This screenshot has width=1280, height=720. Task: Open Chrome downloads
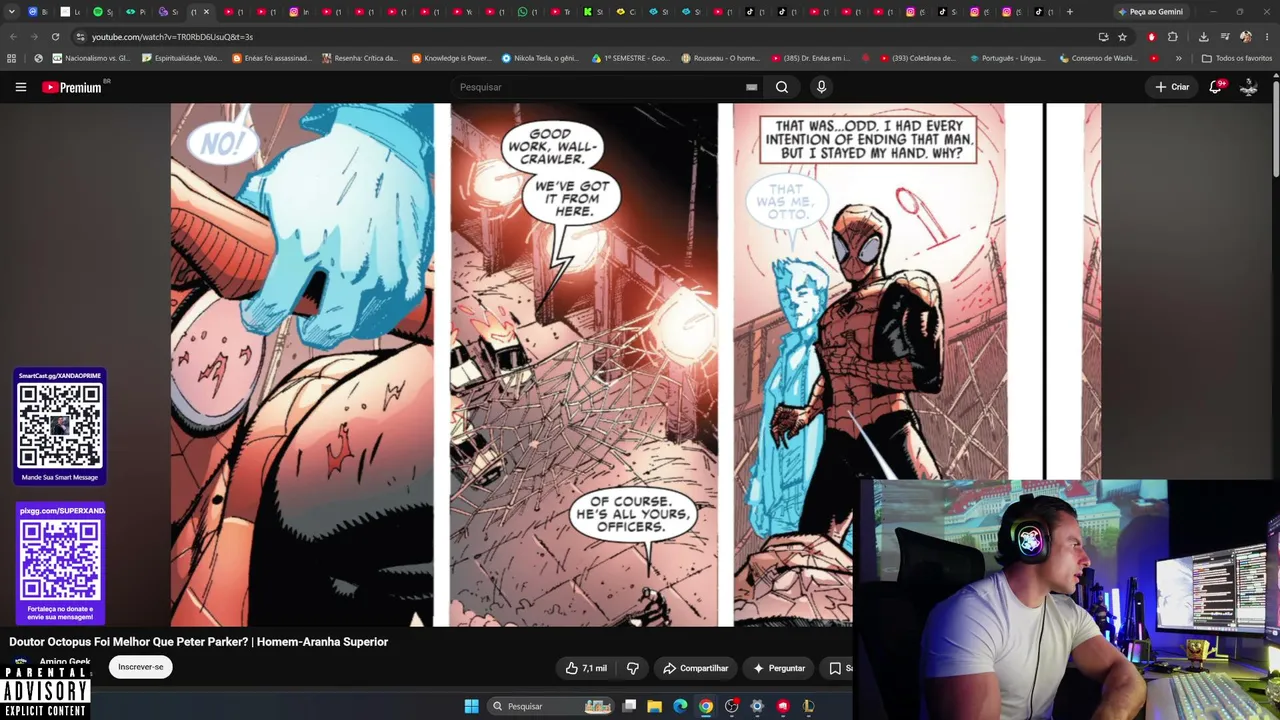pos(1203,37)
